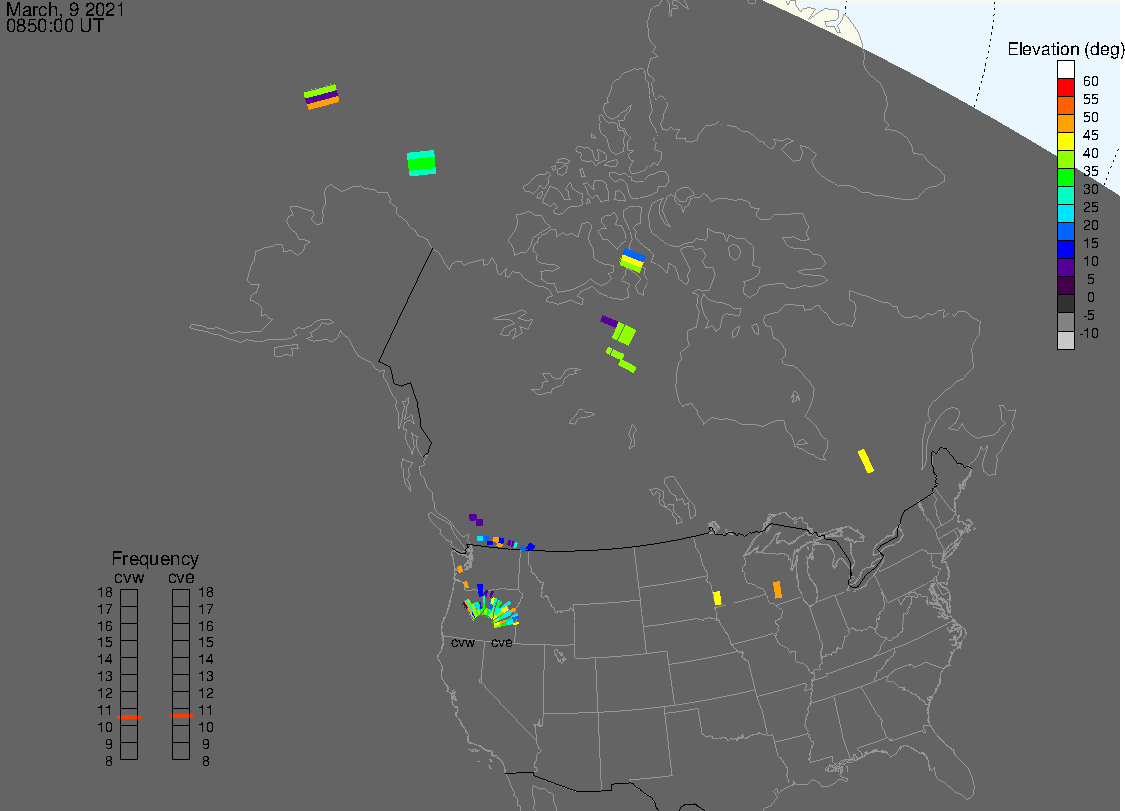Click the lightest gray swatch at the legend bottom
Image resolution: width=1125 pixels, height=811 pixels.
coord(1065,340)
